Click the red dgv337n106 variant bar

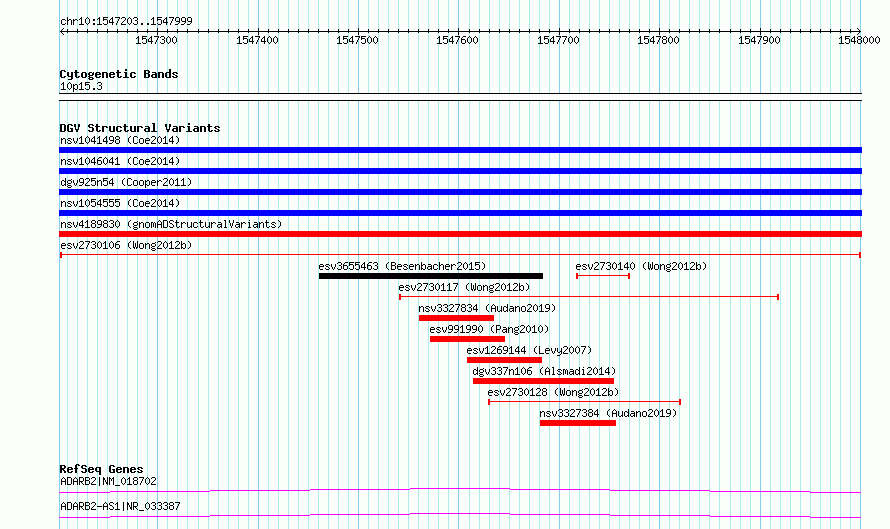543,381
